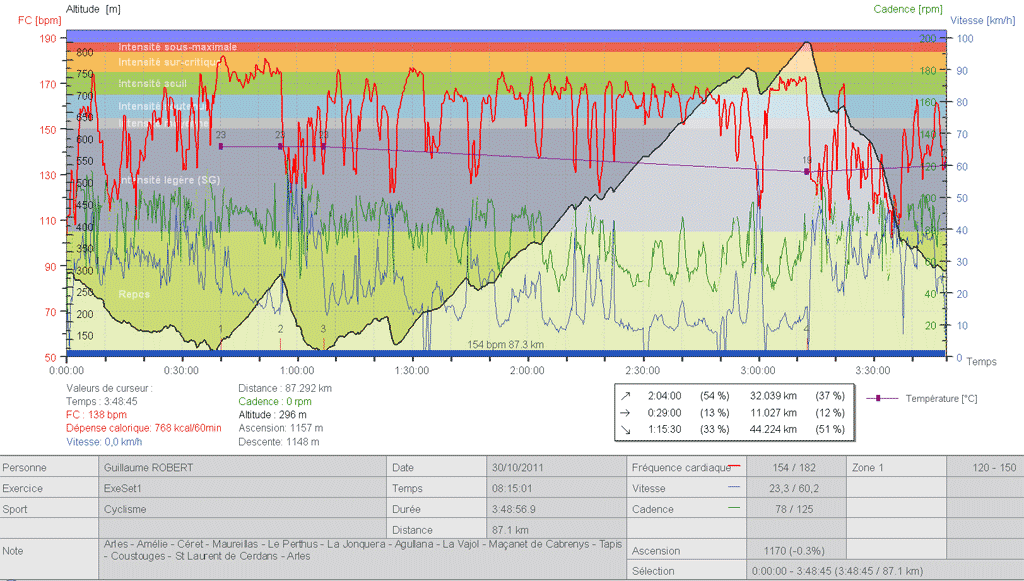1024x581 pixels.
Task: Select the temperature point labeled 19
Action: pos(806,172)
